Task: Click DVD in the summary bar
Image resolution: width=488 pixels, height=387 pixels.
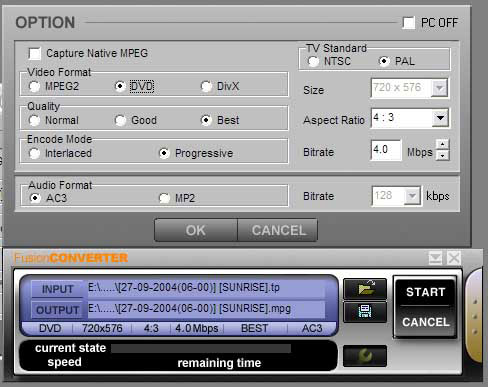Action: (x=50, y=328)
